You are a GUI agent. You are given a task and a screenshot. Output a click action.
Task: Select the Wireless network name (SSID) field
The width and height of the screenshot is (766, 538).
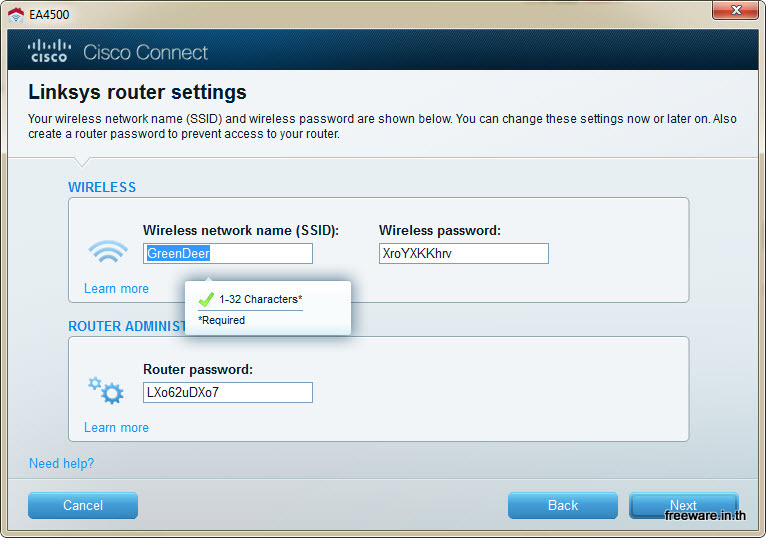(228, 254)
